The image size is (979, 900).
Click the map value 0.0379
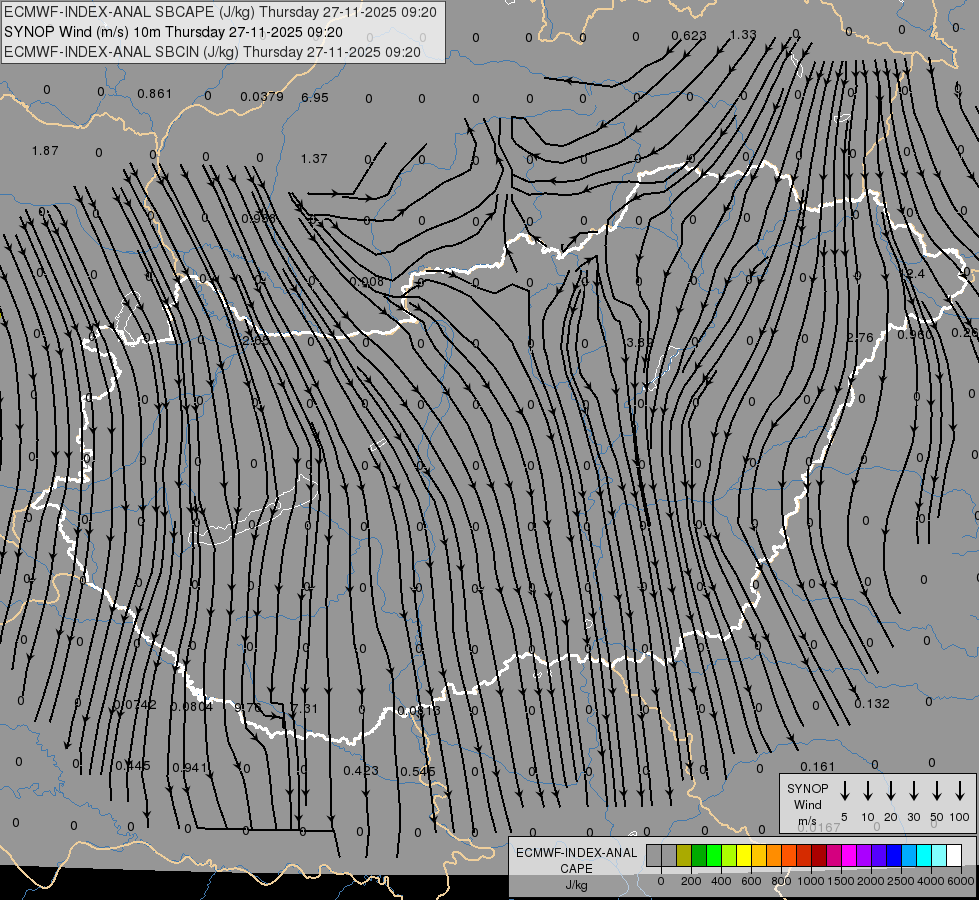tap(262, 96)
